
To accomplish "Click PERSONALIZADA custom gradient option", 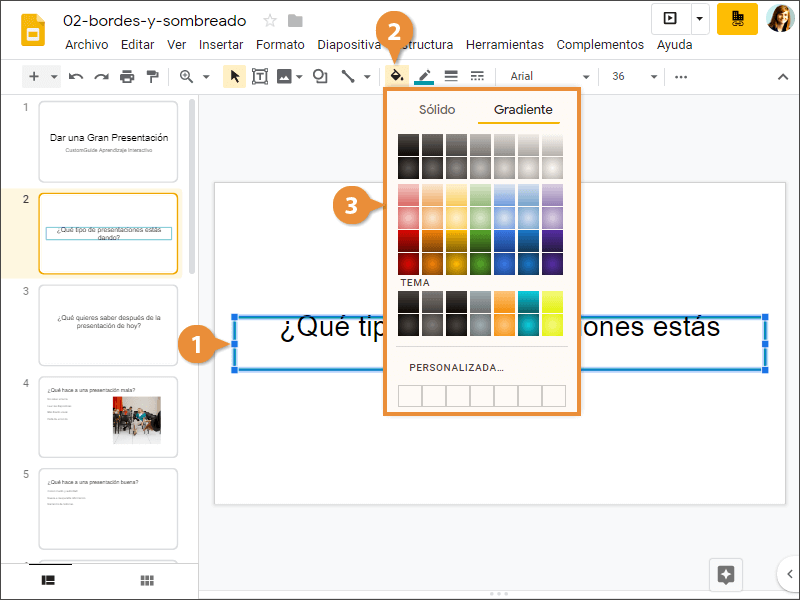I will pyautogui.click(x=456, y=368).
